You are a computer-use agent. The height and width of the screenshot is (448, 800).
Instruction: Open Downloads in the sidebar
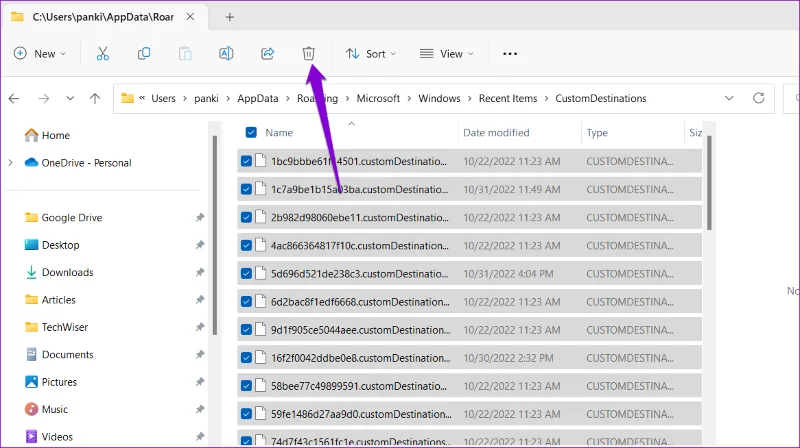point(59,272)
